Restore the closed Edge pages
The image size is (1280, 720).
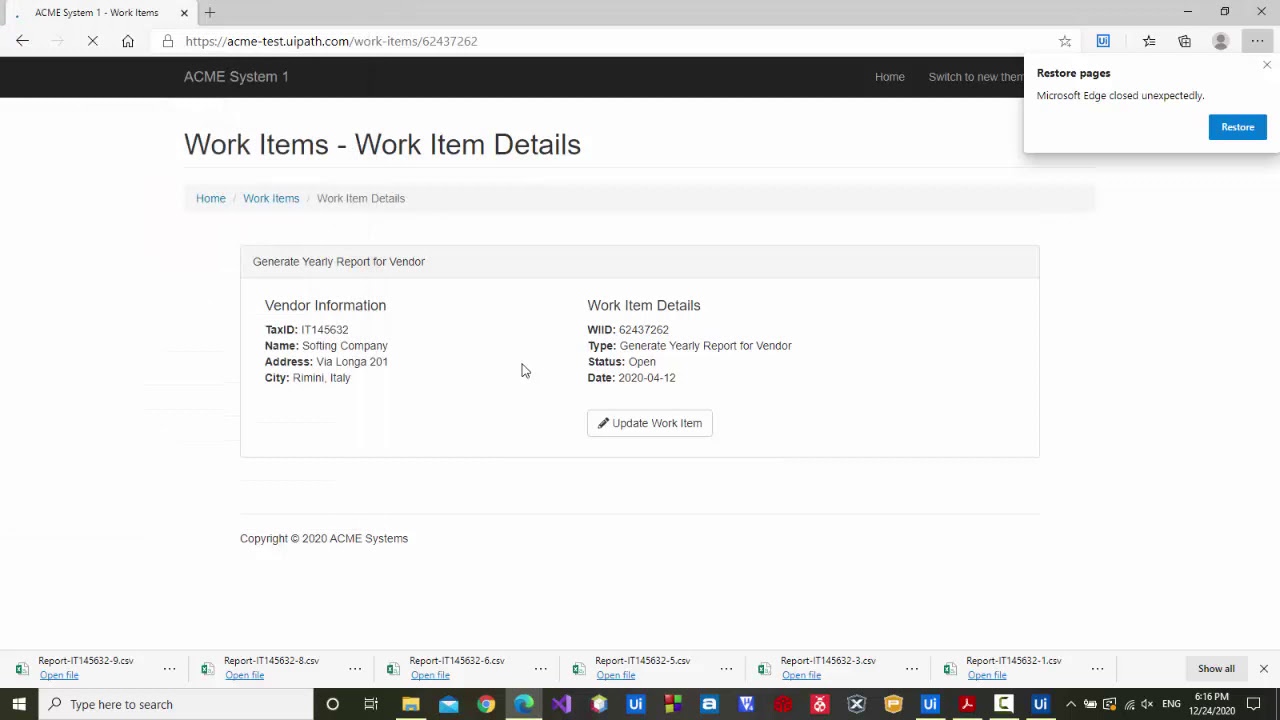(x=1237, y=127)
